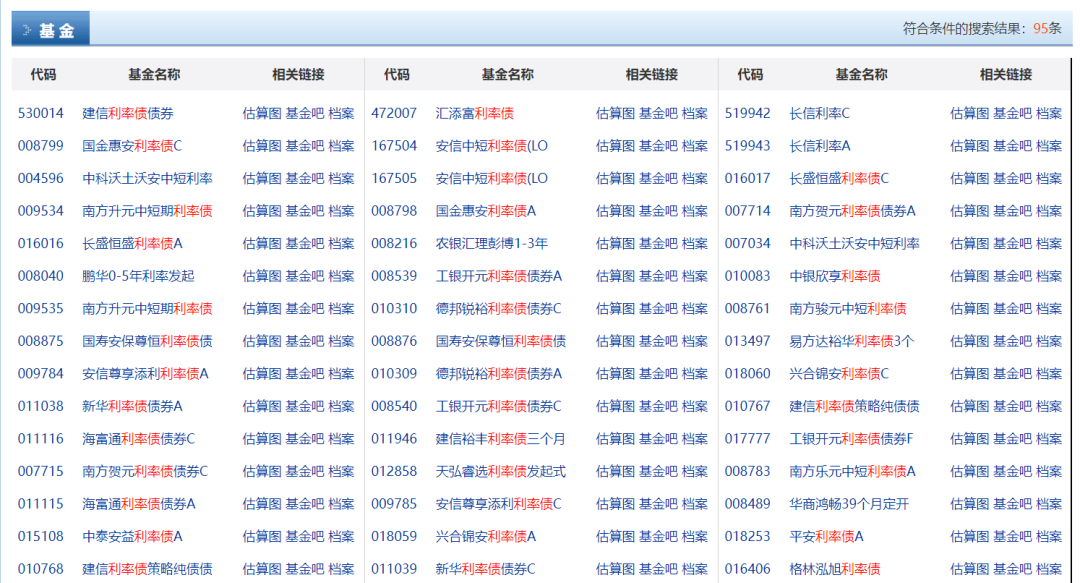
Task: Open 档案 for fund 519942
Action: point(1048,113)
